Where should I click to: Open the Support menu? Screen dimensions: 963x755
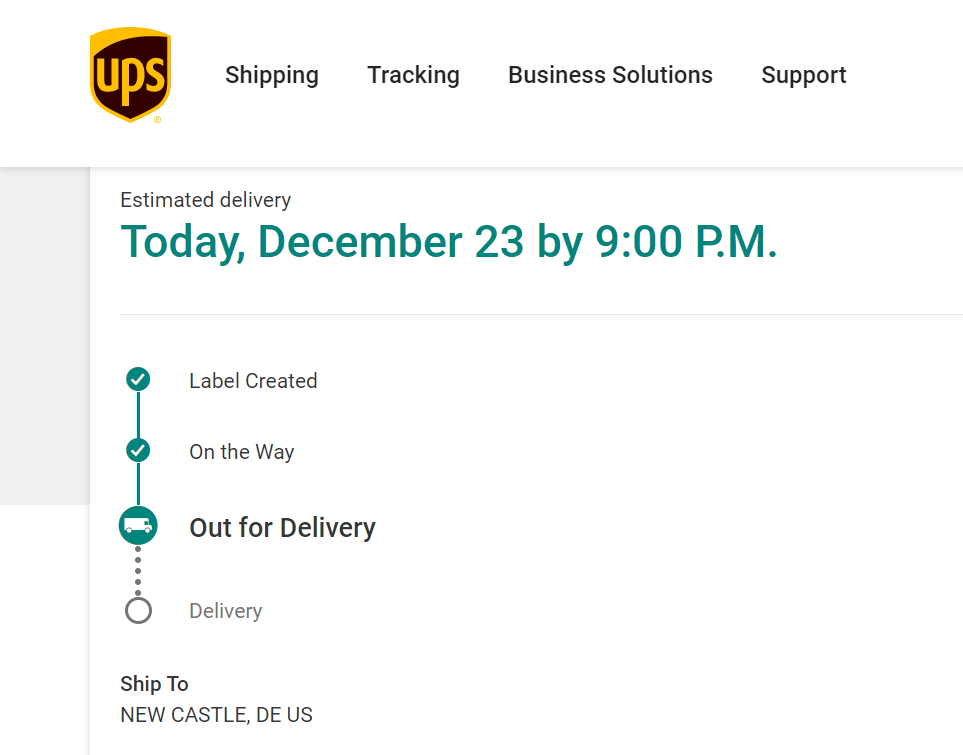[x=804, y=75]
